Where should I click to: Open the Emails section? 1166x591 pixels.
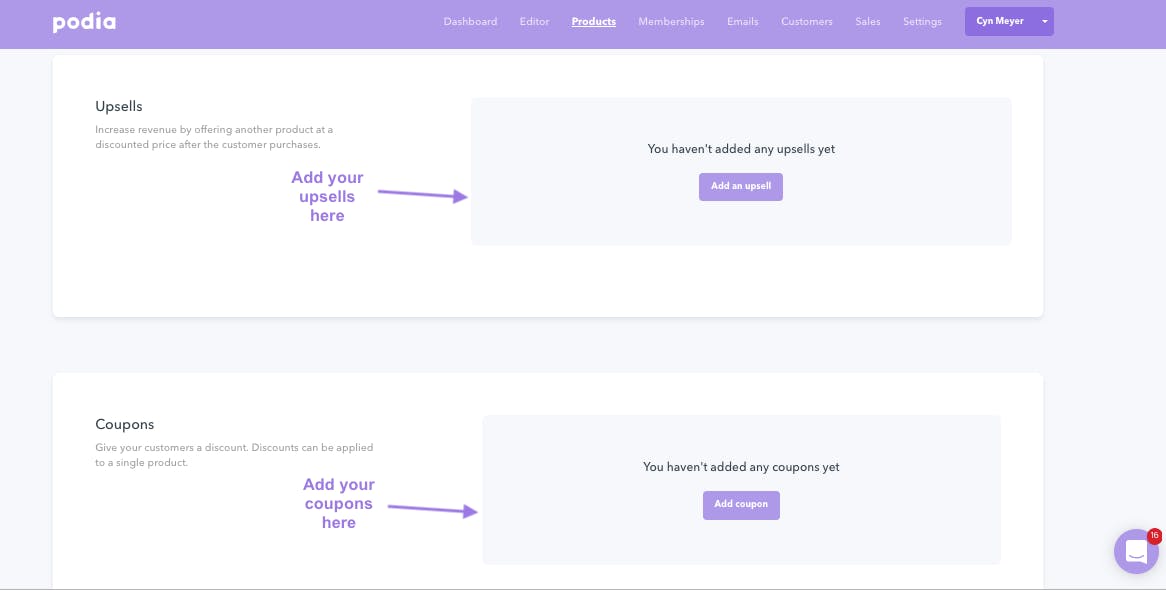742,22
